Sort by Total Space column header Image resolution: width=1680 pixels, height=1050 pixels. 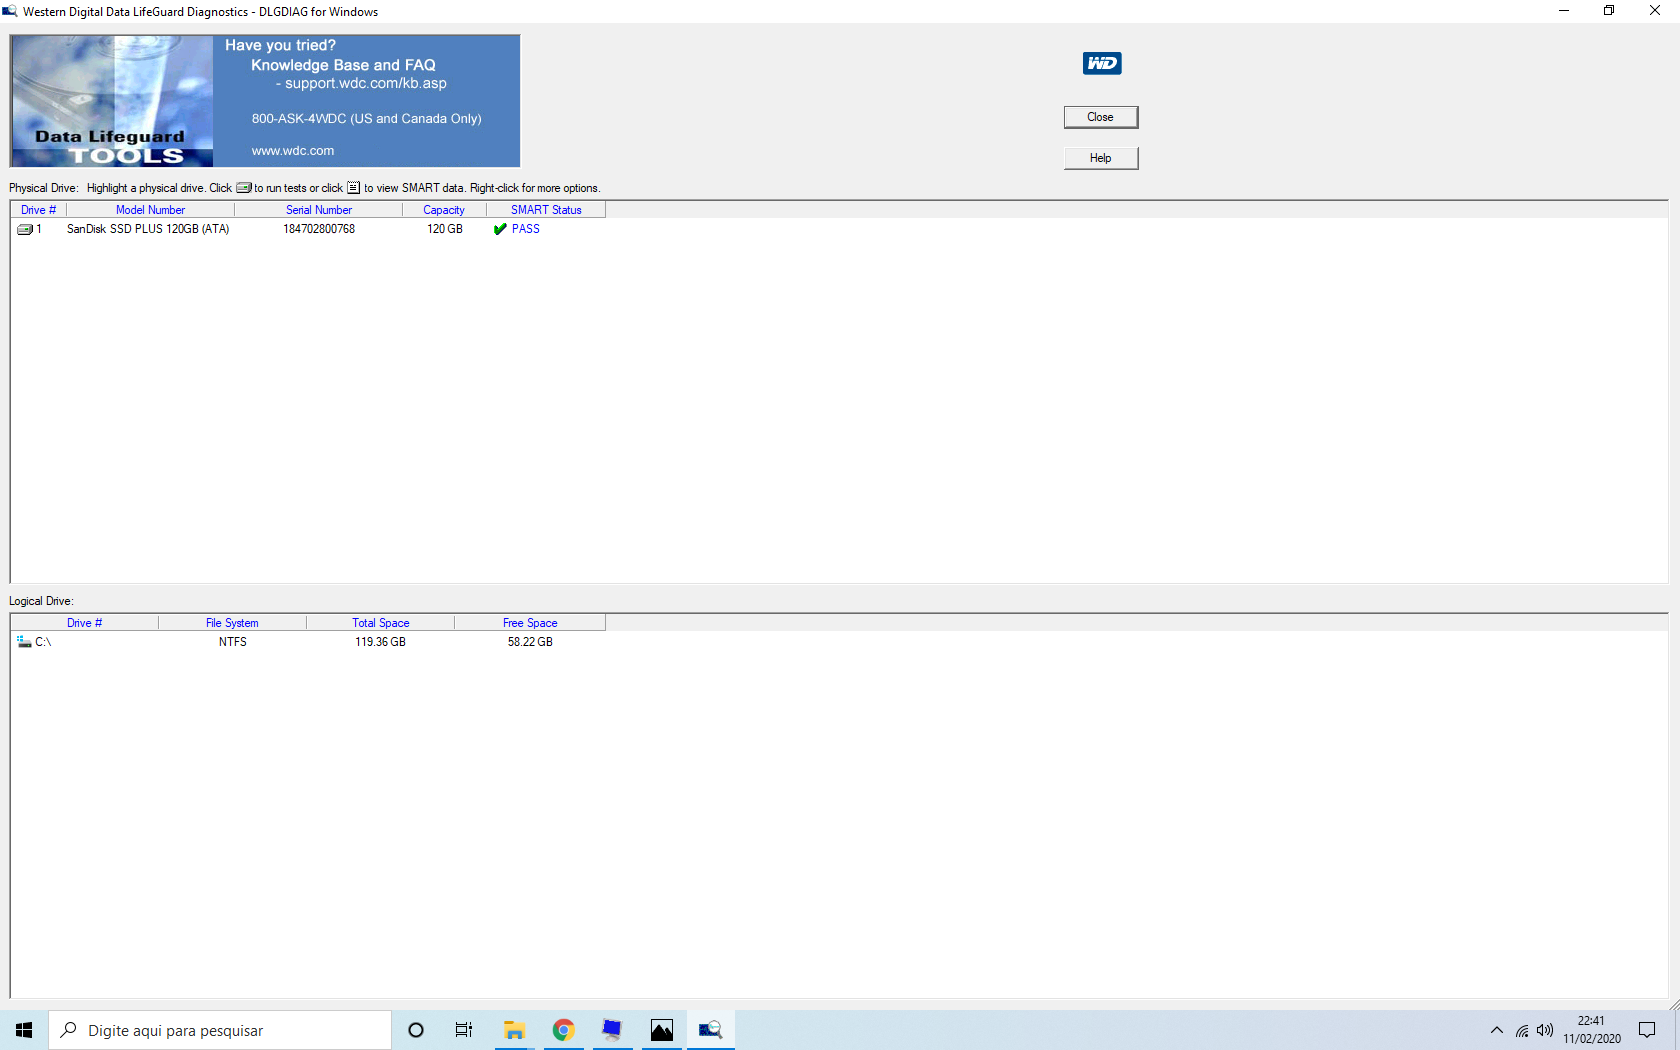coord(380,623)
